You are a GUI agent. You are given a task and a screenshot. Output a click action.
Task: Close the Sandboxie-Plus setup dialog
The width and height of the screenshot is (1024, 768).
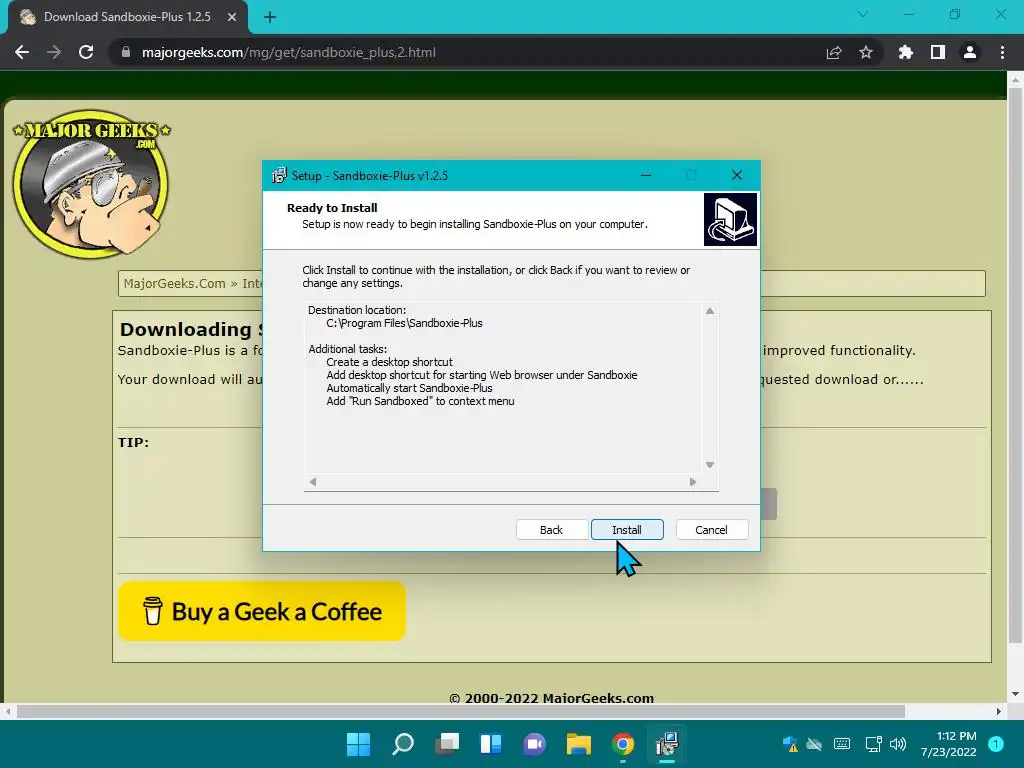pyautogui.click(x=737, y=175)
